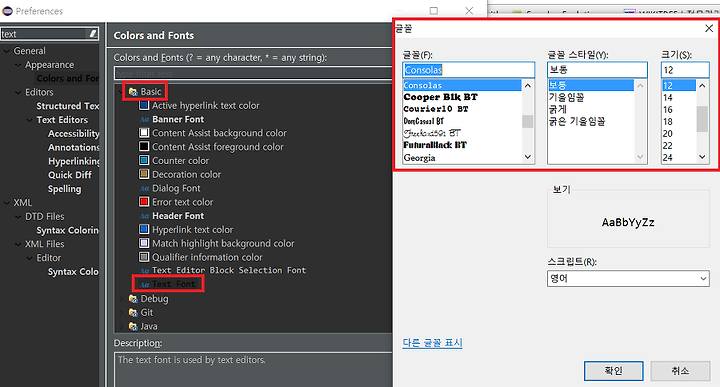Click the type filter text field

[x=253, y=73]
